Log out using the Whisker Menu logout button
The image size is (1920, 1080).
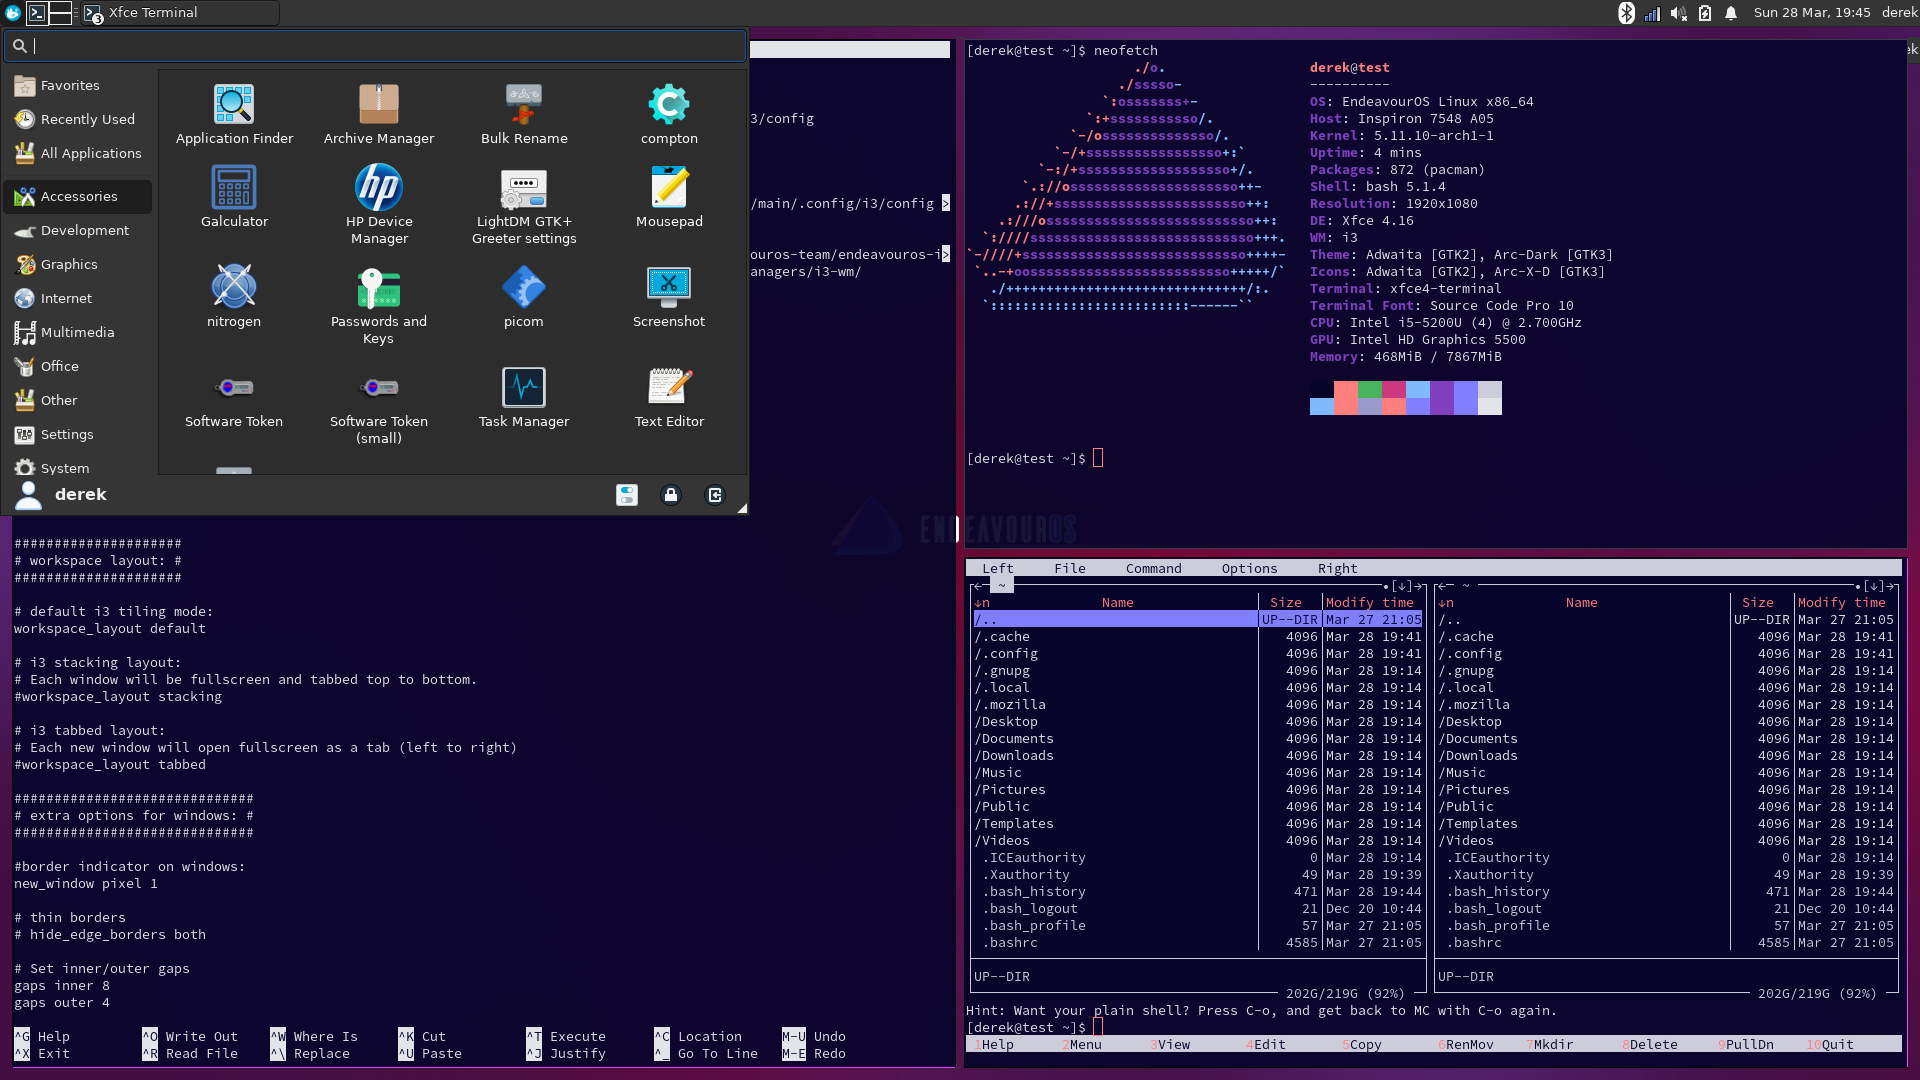[x=714, y=494]
